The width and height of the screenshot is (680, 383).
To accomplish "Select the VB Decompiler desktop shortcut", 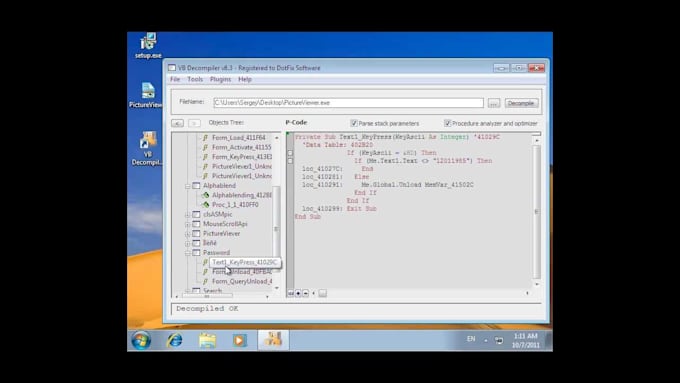I will click(147, 148).
